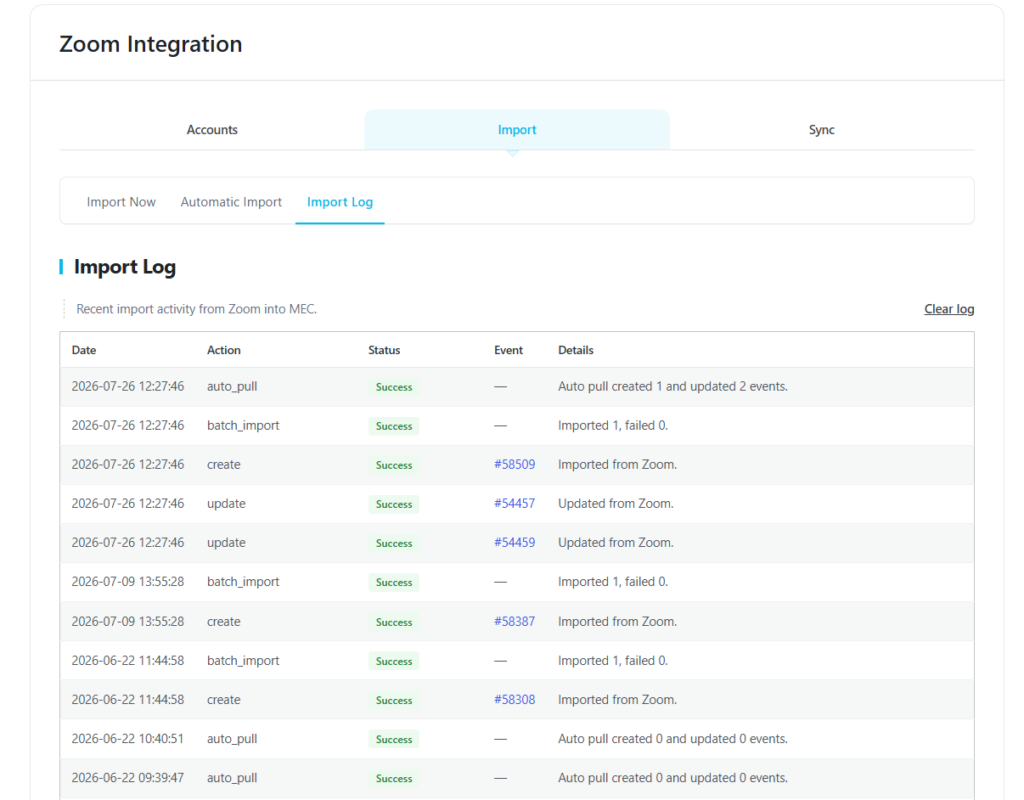This screenshot has width=1024, height=800.
Task: Open the Import Now sub-tab
Action: click(121, 202)
